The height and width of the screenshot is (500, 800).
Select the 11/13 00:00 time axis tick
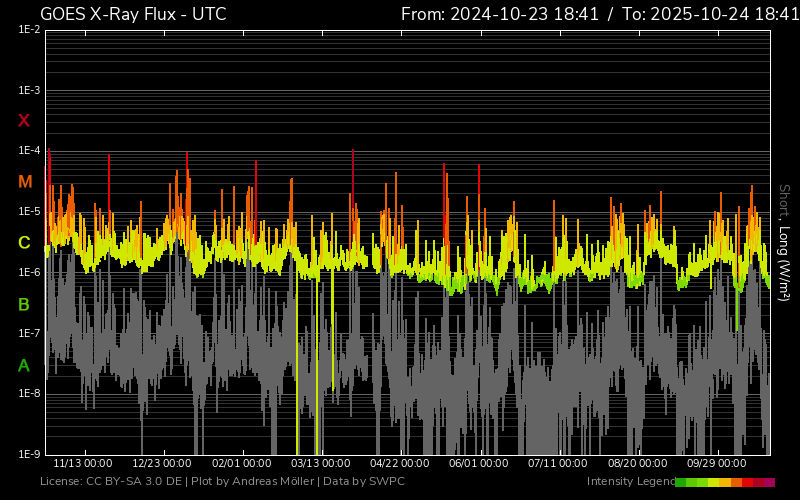82,464
